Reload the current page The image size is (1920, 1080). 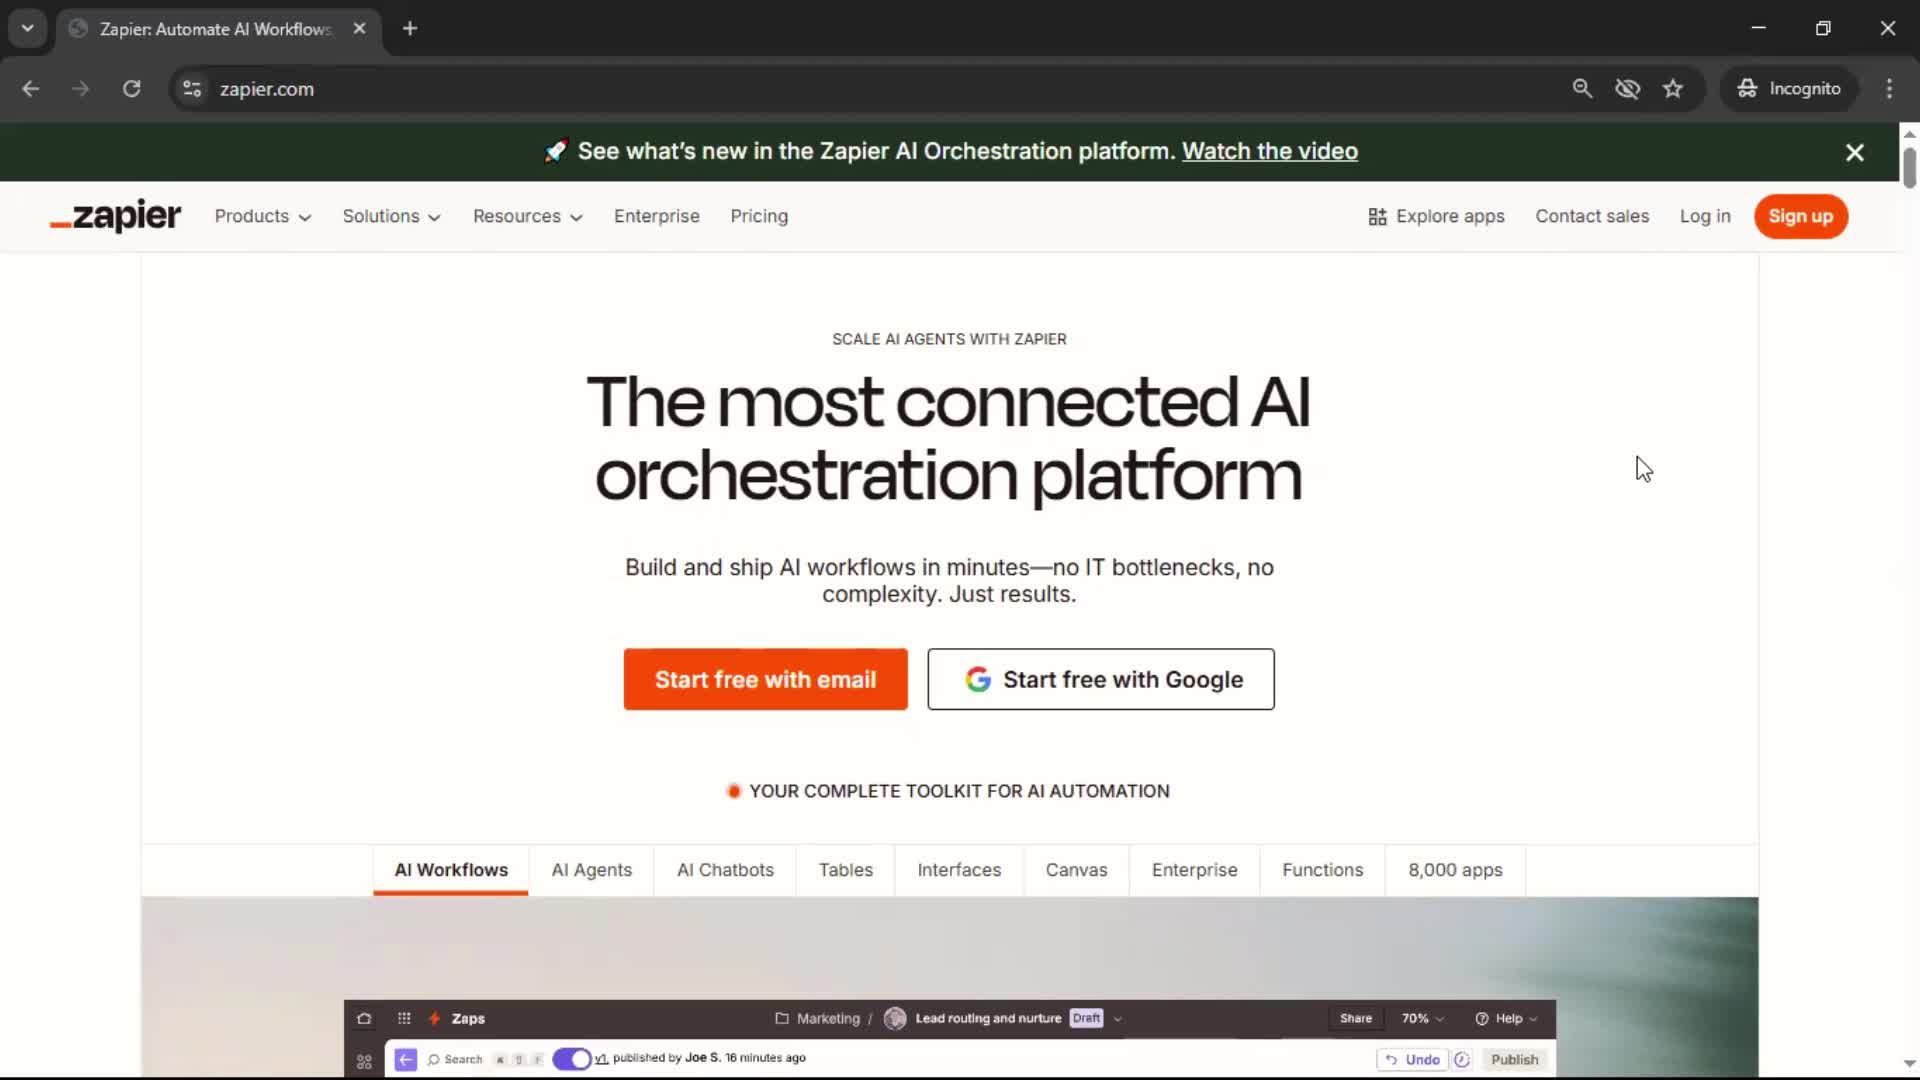tap(131, 89)
